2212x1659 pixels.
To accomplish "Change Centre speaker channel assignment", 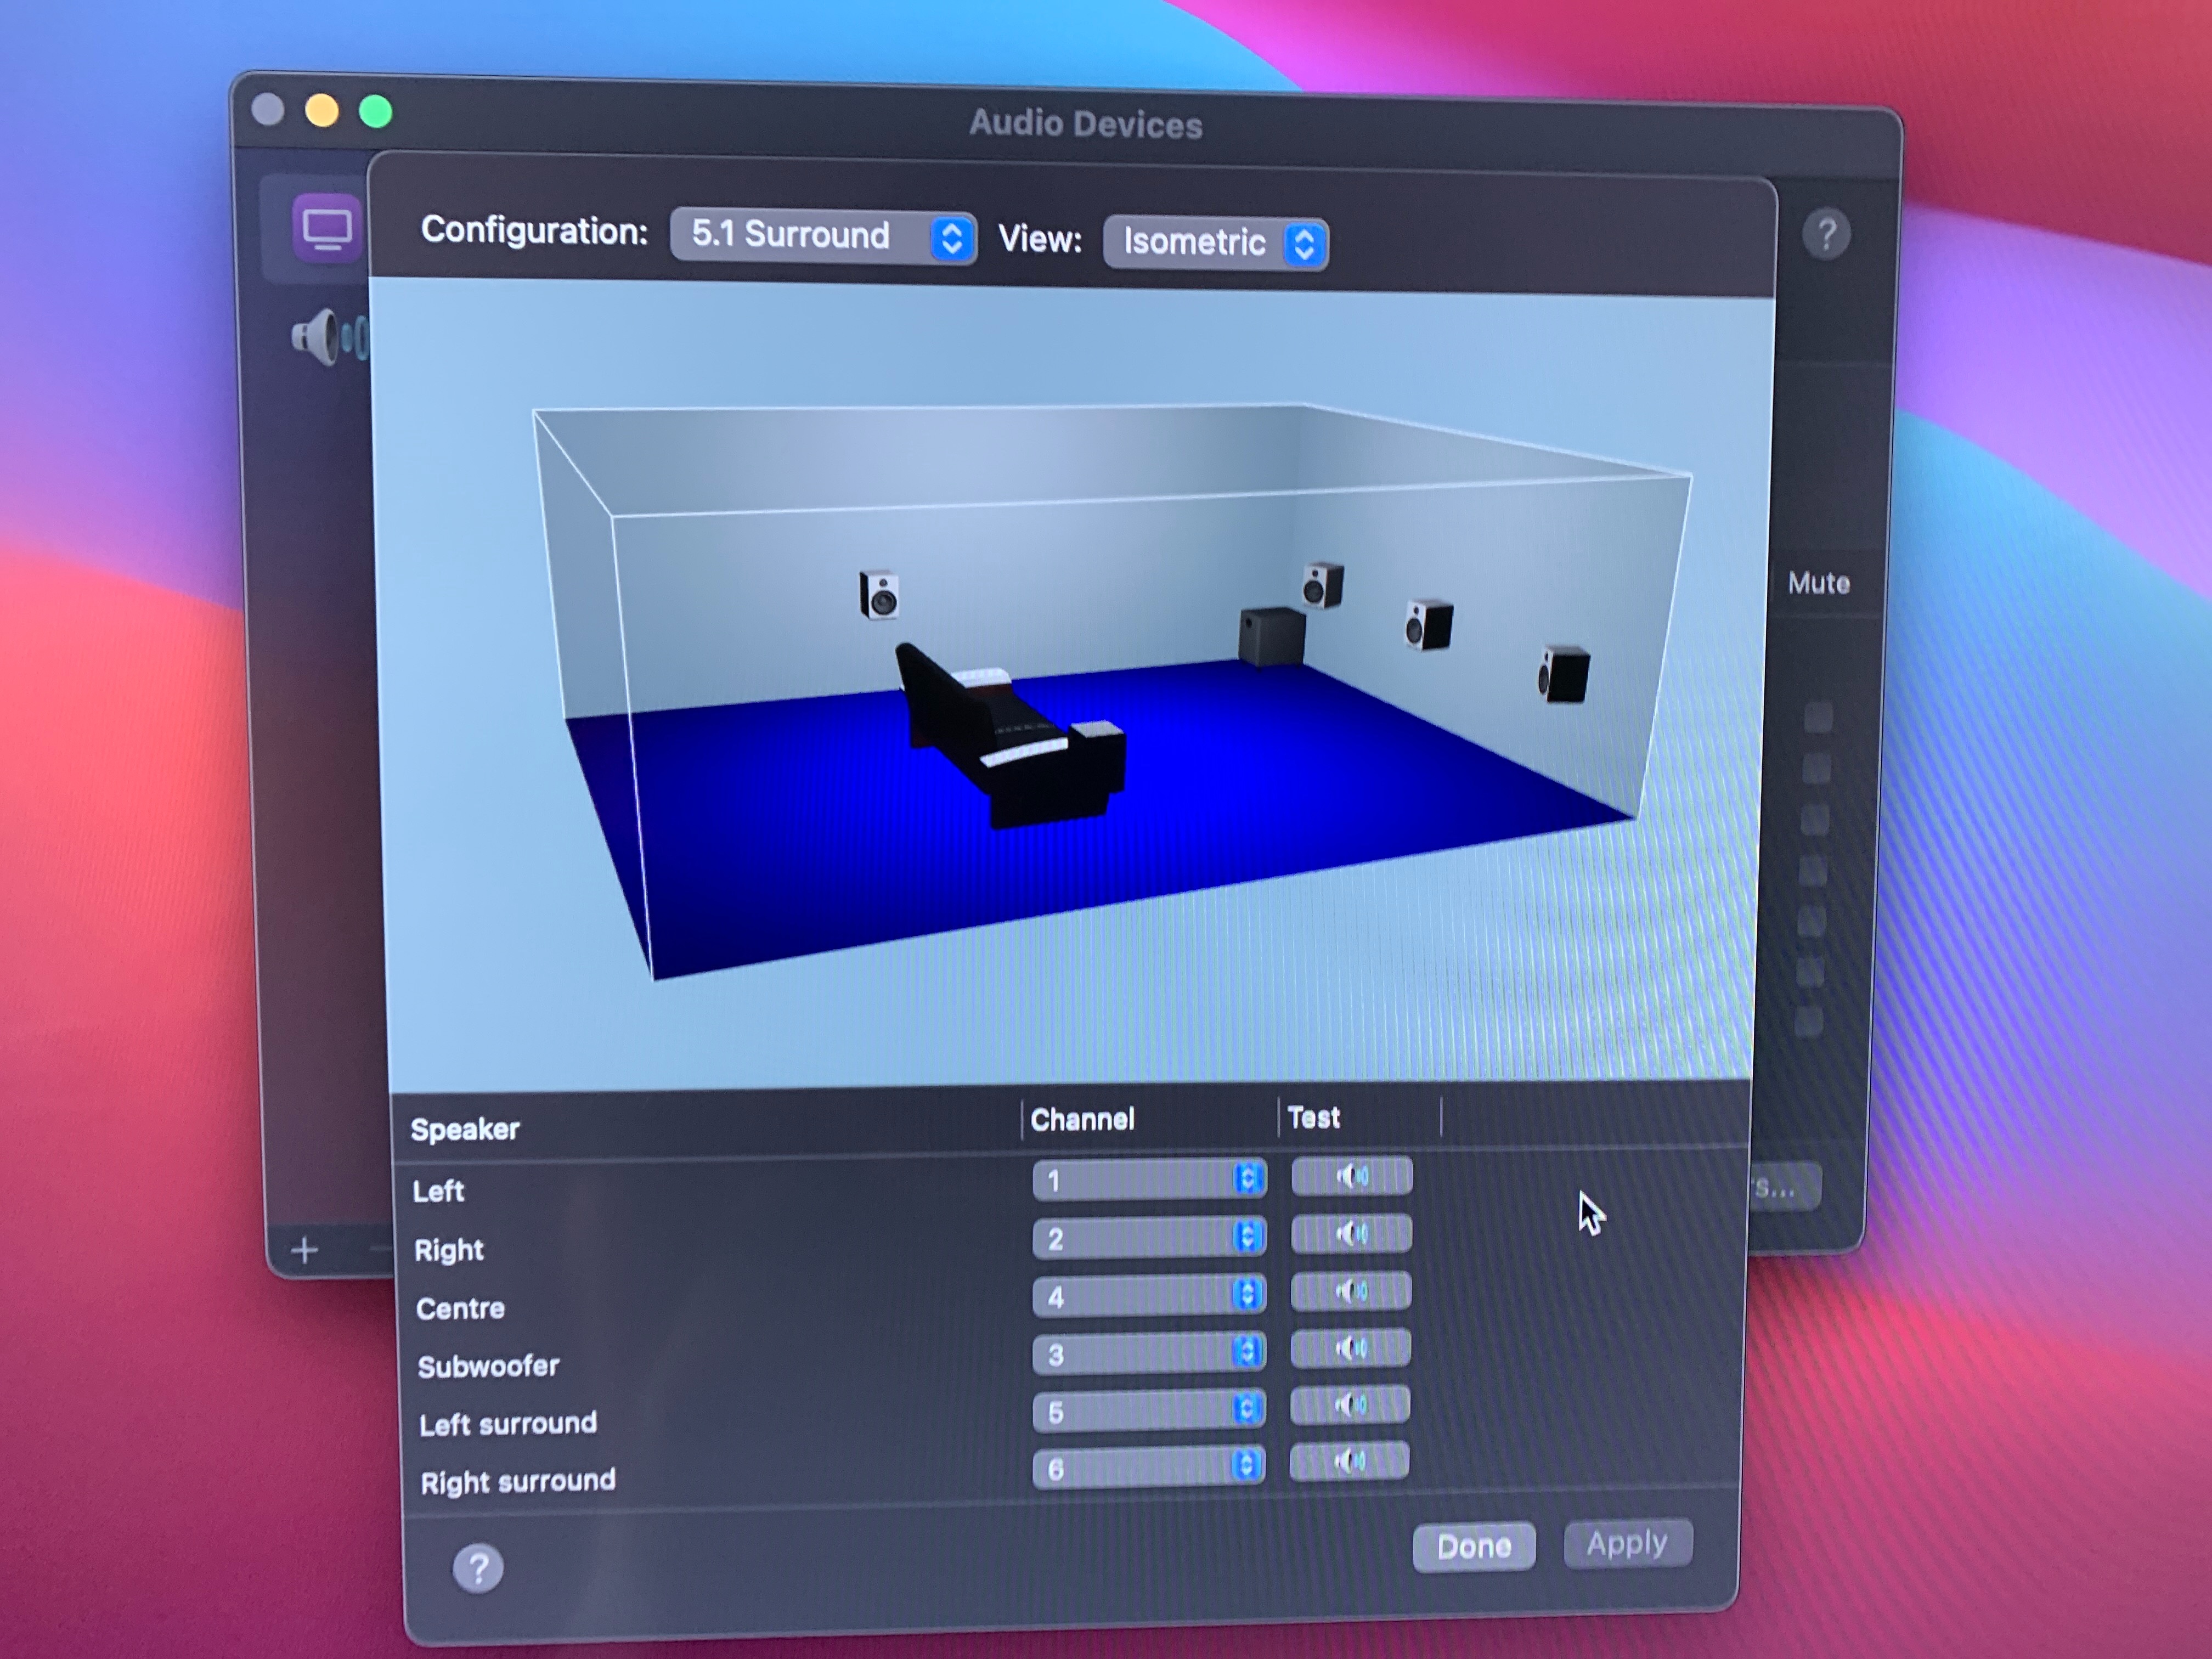I will click(1149, 1297).
